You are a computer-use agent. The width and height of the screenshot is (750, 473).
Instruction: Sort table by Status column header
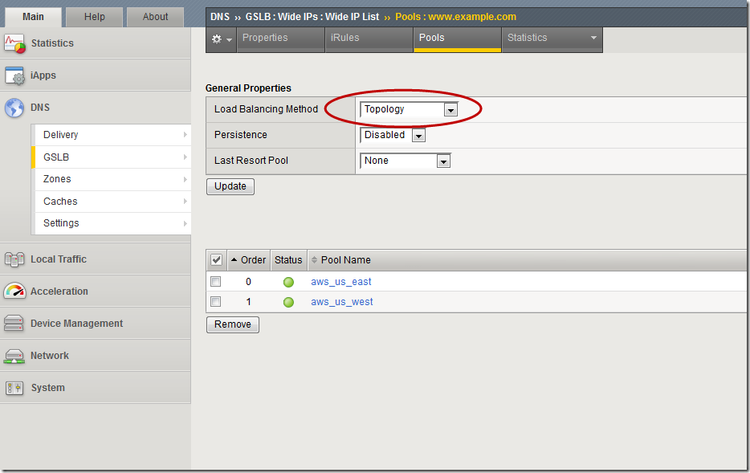tap(288, 260)
